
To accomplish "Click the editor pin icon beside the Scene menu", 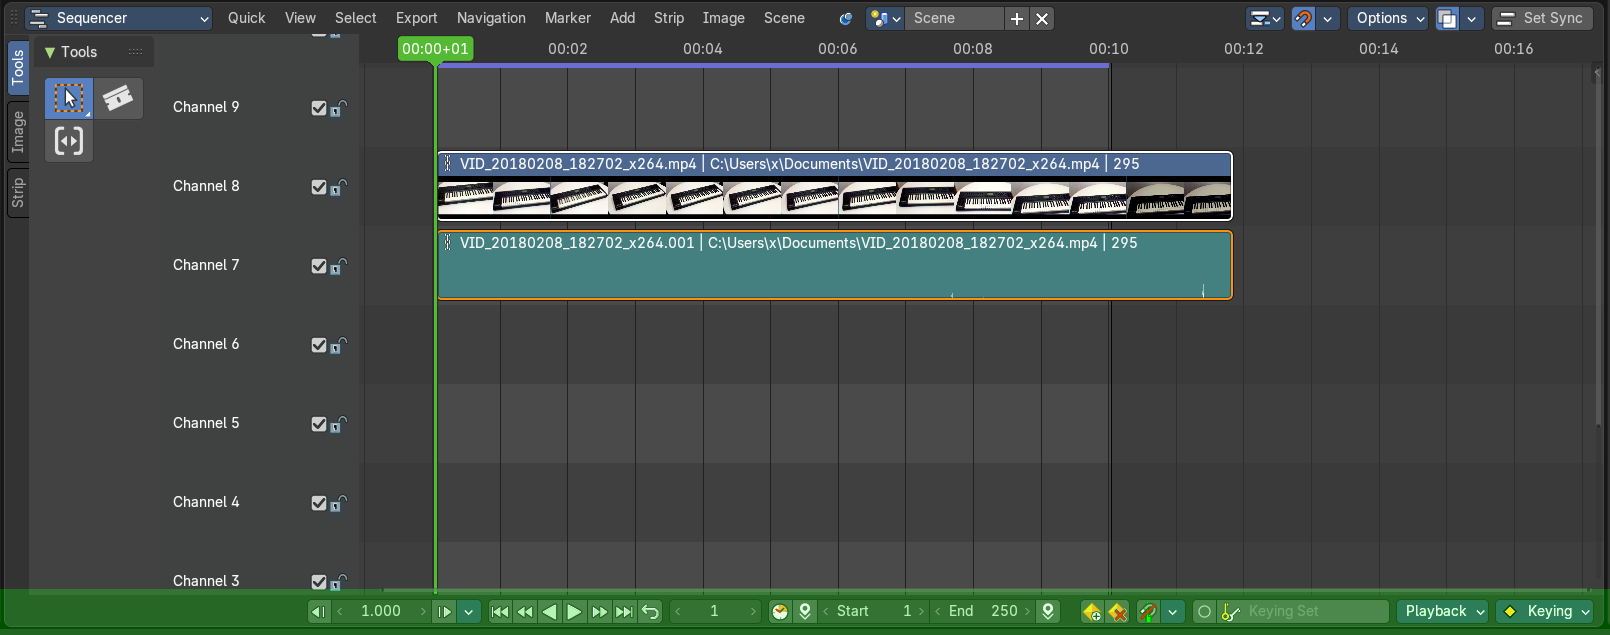I will pyautogui.click(x=846, y=18).
